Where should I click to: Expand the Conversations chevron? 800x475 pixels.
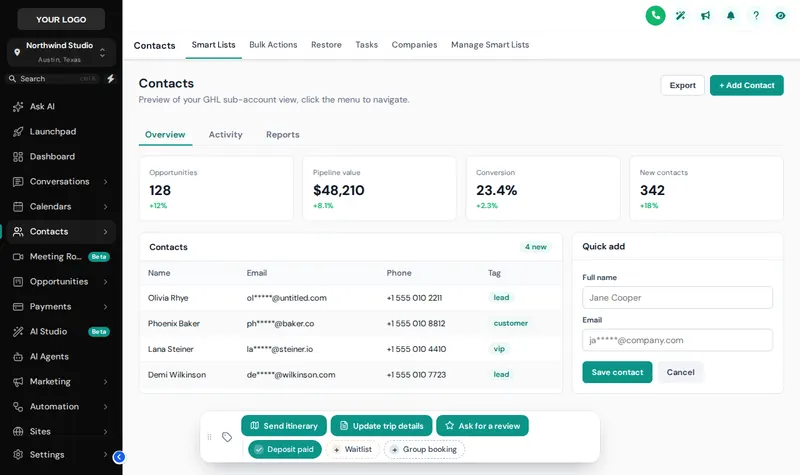pyautogui.click(x=105, y=182)
